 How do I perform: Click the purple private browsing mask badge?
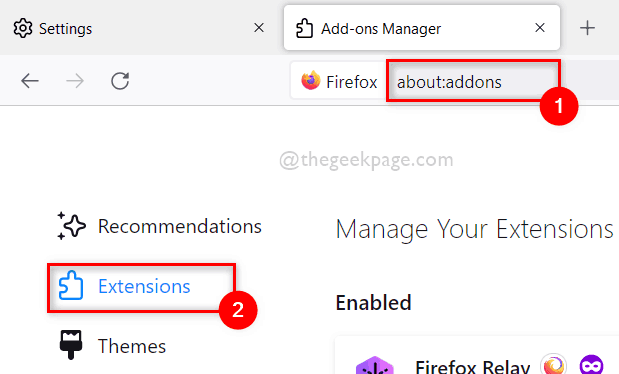click(591, 365)
